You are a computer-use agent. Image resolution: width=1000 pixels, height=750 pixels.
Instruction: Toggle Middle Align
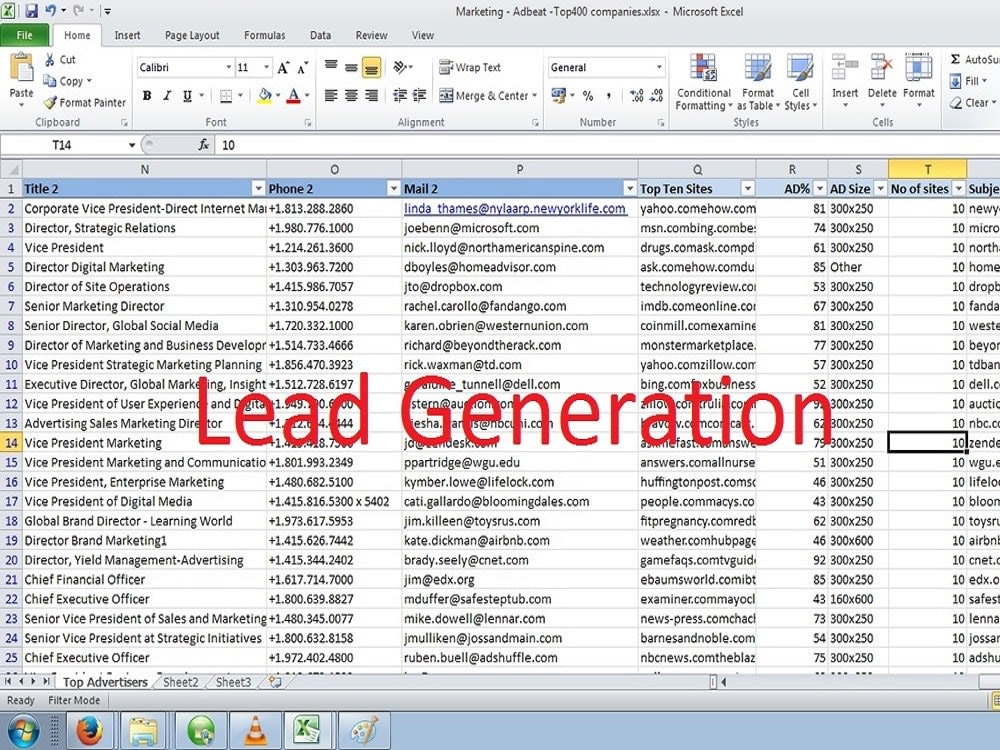(351, 67)
